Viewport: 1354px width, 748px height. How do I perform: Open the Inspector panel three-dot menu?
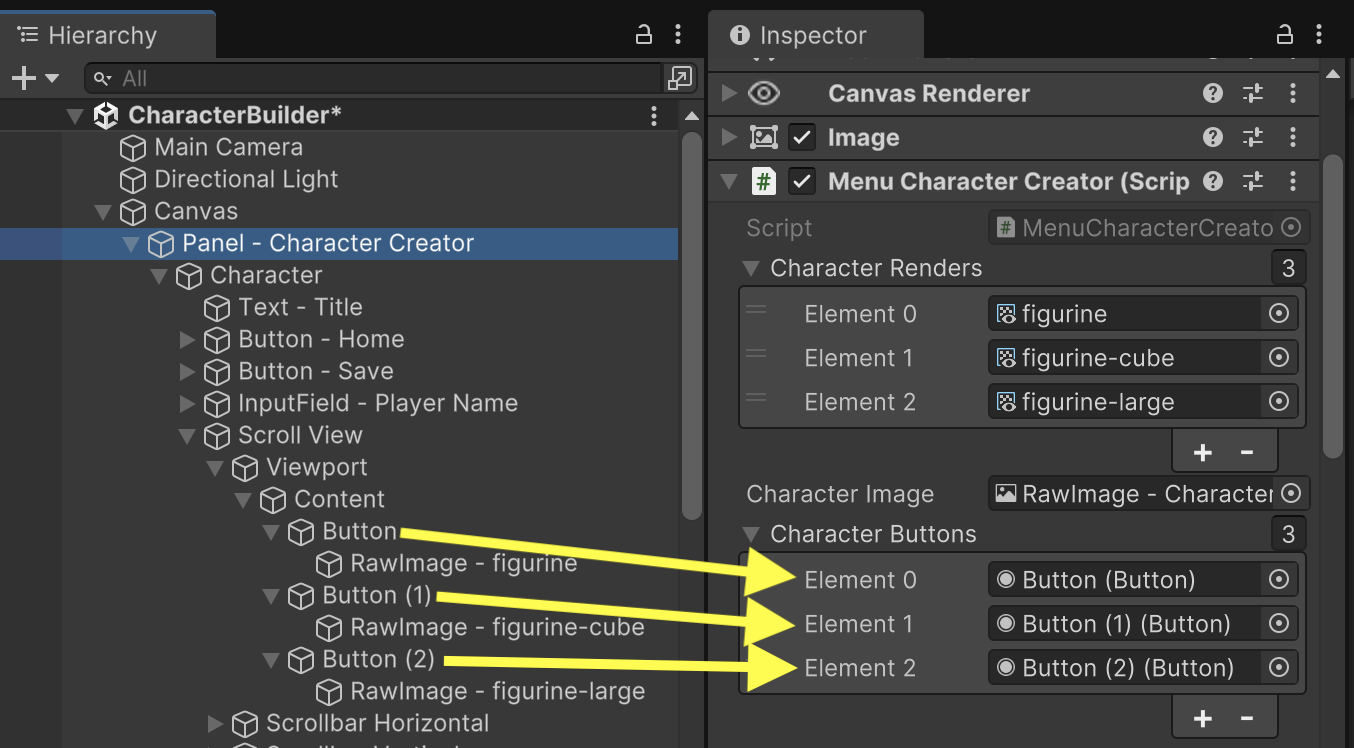(x=1320, y=35)
